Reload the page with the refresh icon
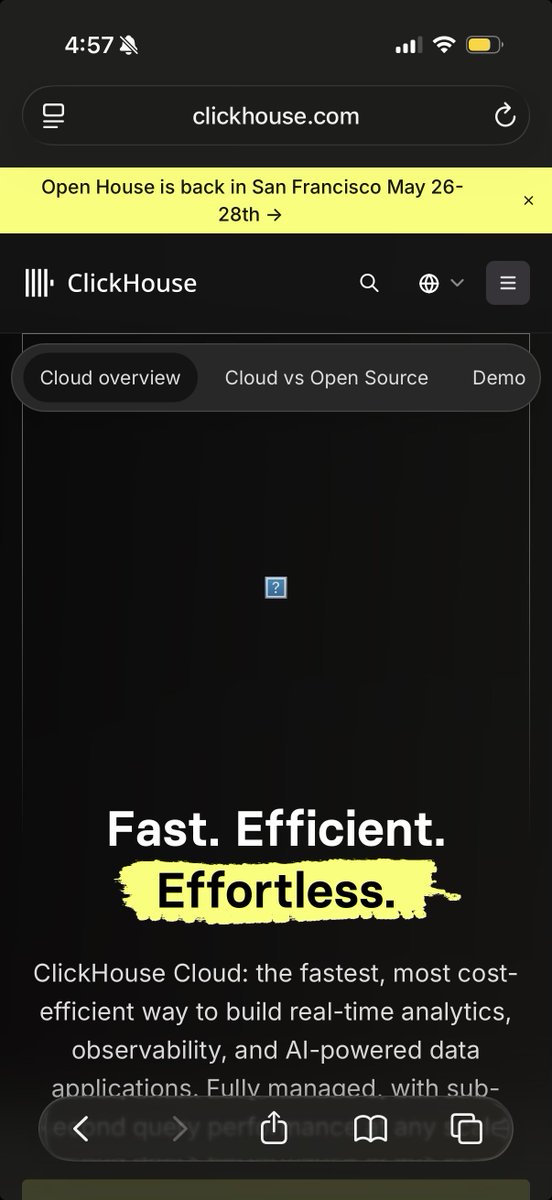 pyautogui.click(x=505, y=116)
